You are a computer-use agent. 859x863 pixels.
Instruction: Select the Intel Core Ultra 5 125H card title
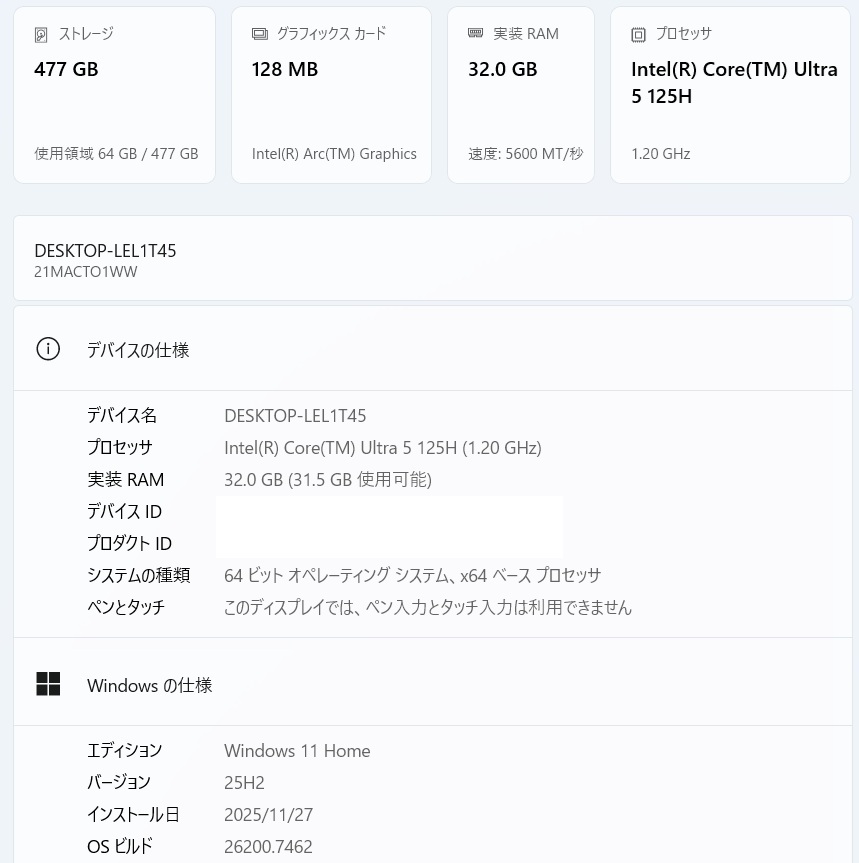733,83
